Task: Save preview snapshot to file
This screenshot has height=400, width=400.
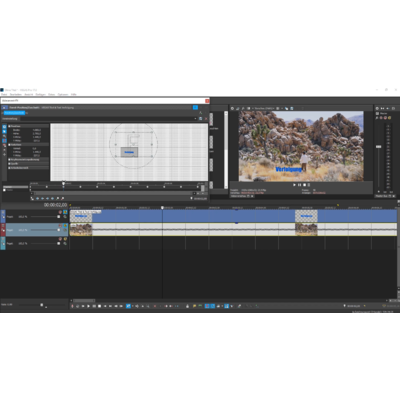Action: pos(292,108)
